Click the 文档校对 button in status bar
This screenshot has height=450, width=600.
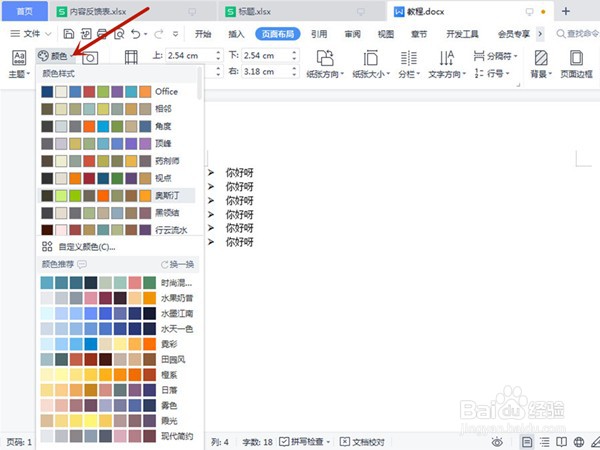tap(362, 442)
